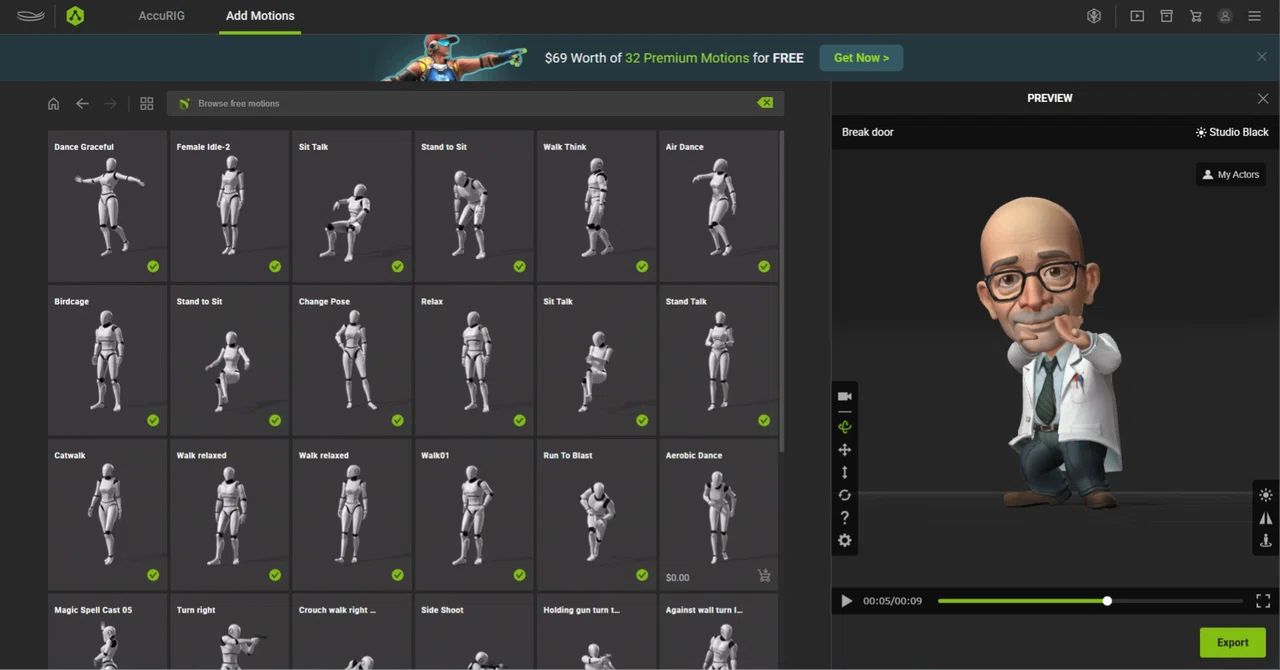Dismiss the promotional banner
Viewport: 1280px width, 670px height.
point(1262,57)
